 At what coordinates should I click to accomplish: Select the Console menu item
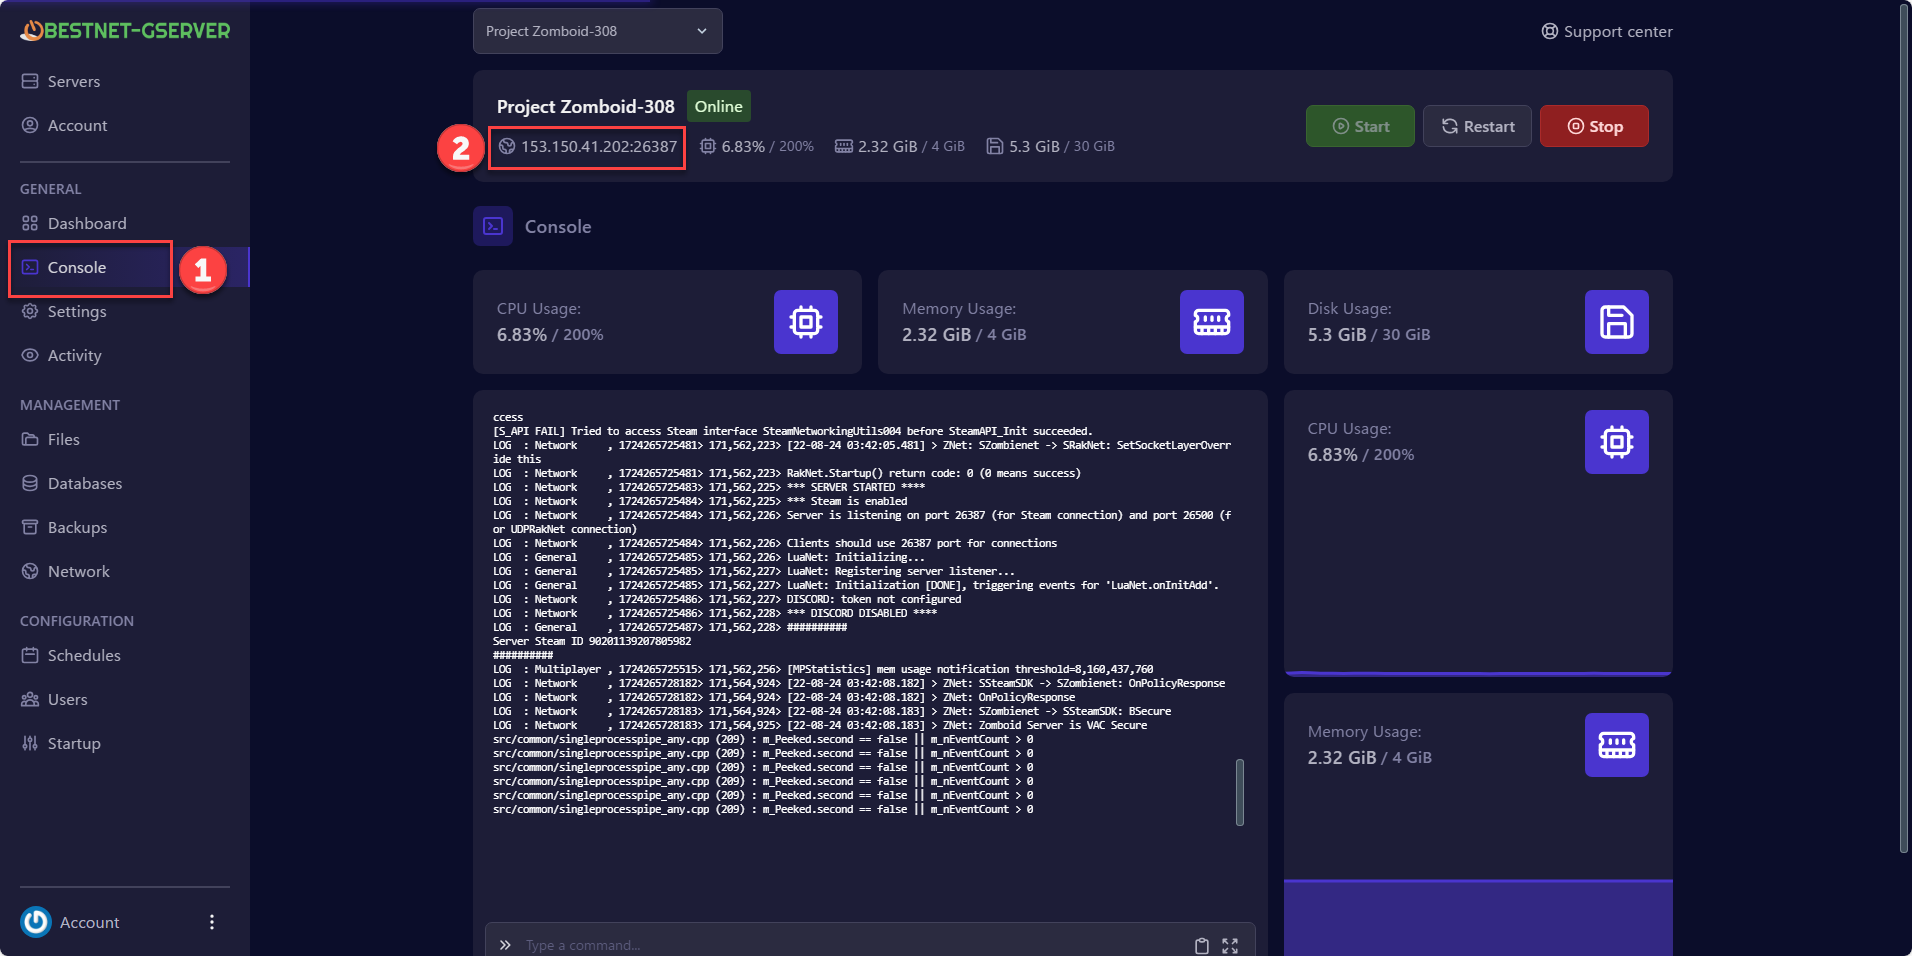[x=124, y=267]
